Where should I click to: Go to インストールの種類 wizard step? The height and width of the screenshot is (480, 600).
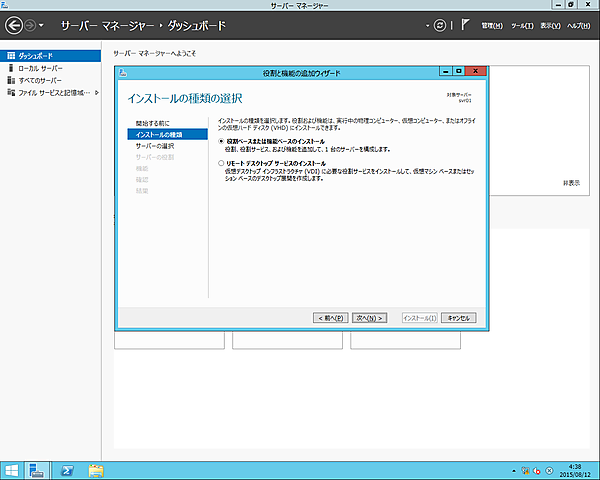pos(168,134)
